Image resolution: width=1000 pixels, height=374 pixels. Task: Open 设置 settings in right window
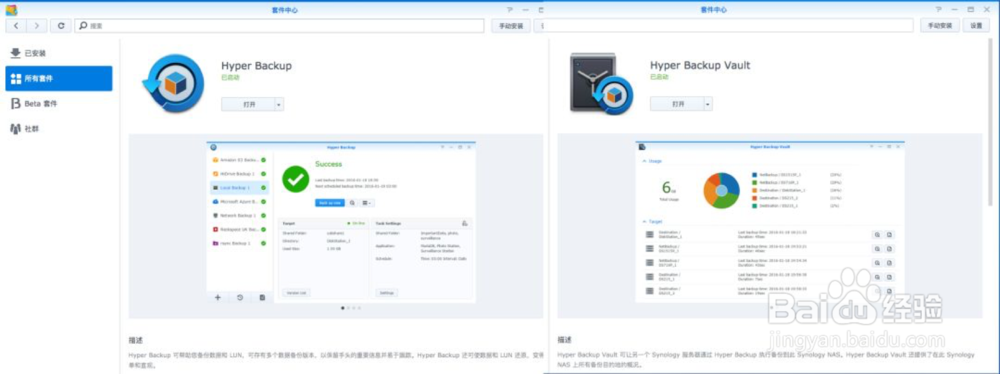(x=976, y=26)
